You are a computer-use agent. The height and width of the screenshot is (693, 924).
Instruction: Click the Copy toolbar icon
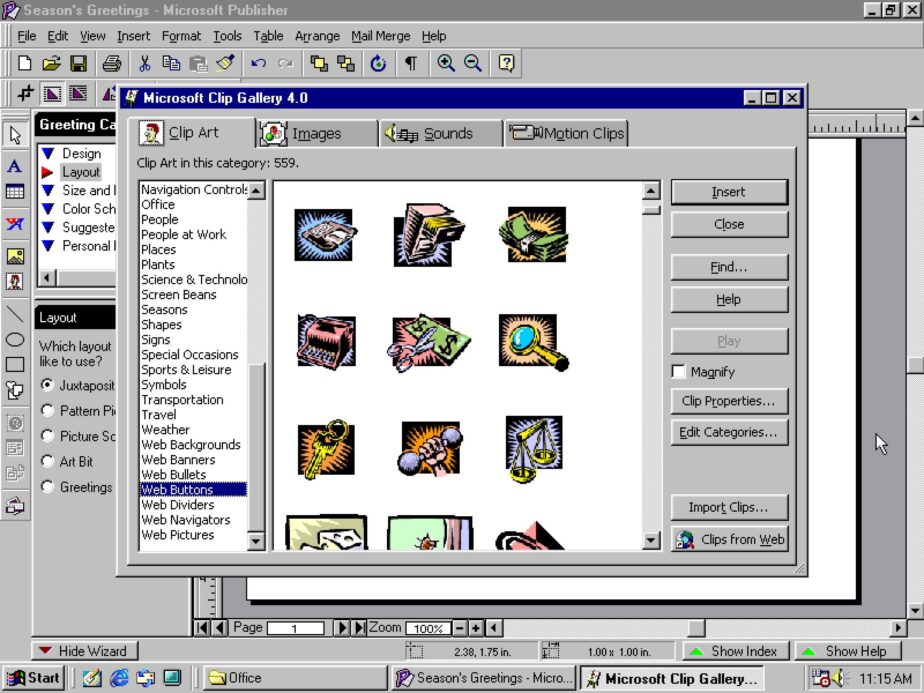click(x=171, y=63)
